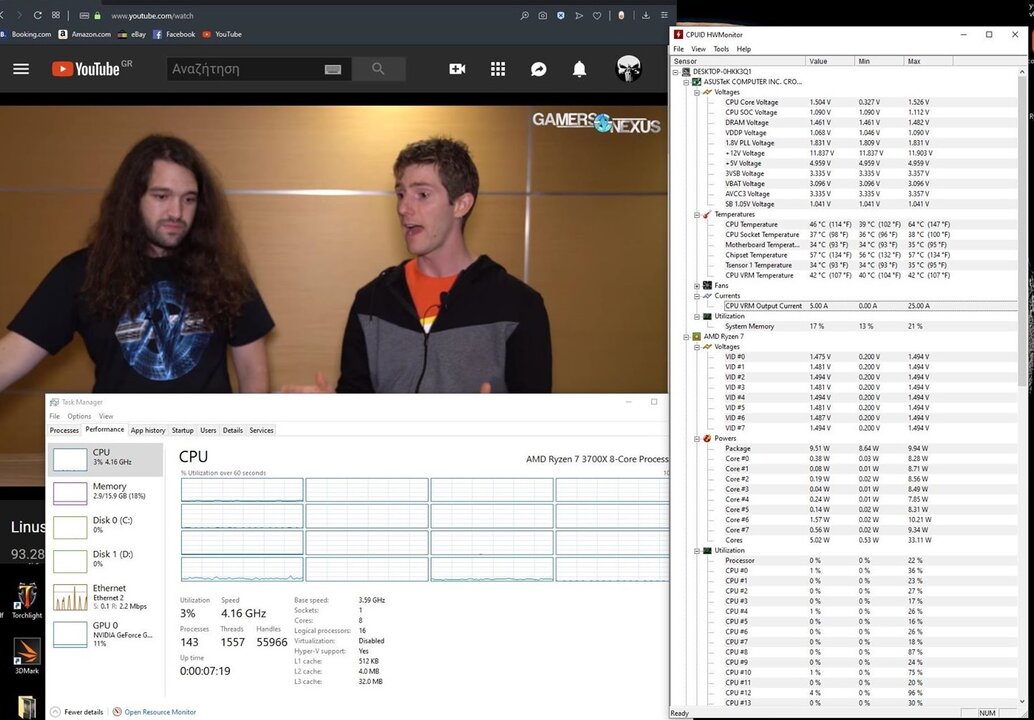Image resolution: width=1034 pixels, height=720 pixels.
Task: Open HWMonitor File menu
Action: pyautogui.click(x=679, y=49)
